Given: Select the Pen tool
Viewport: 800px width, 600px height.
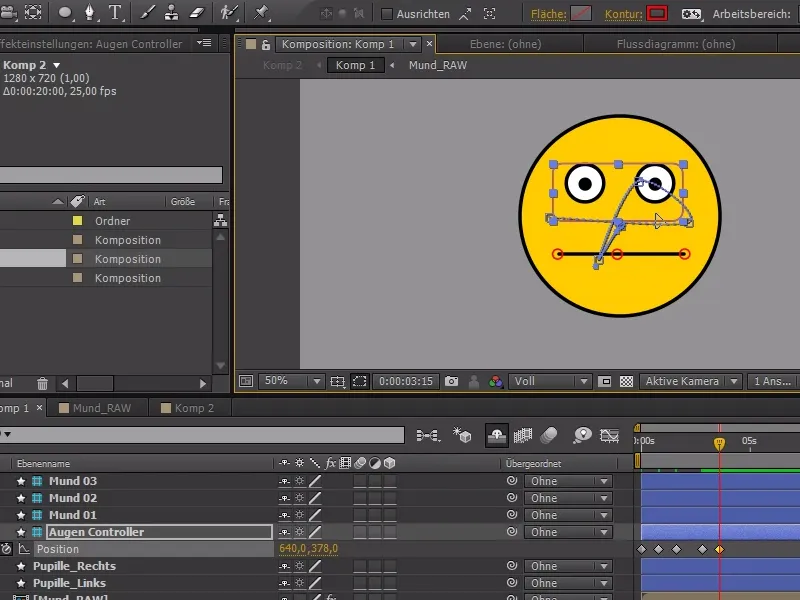Looking at the screenshot, I should [90, 13].
